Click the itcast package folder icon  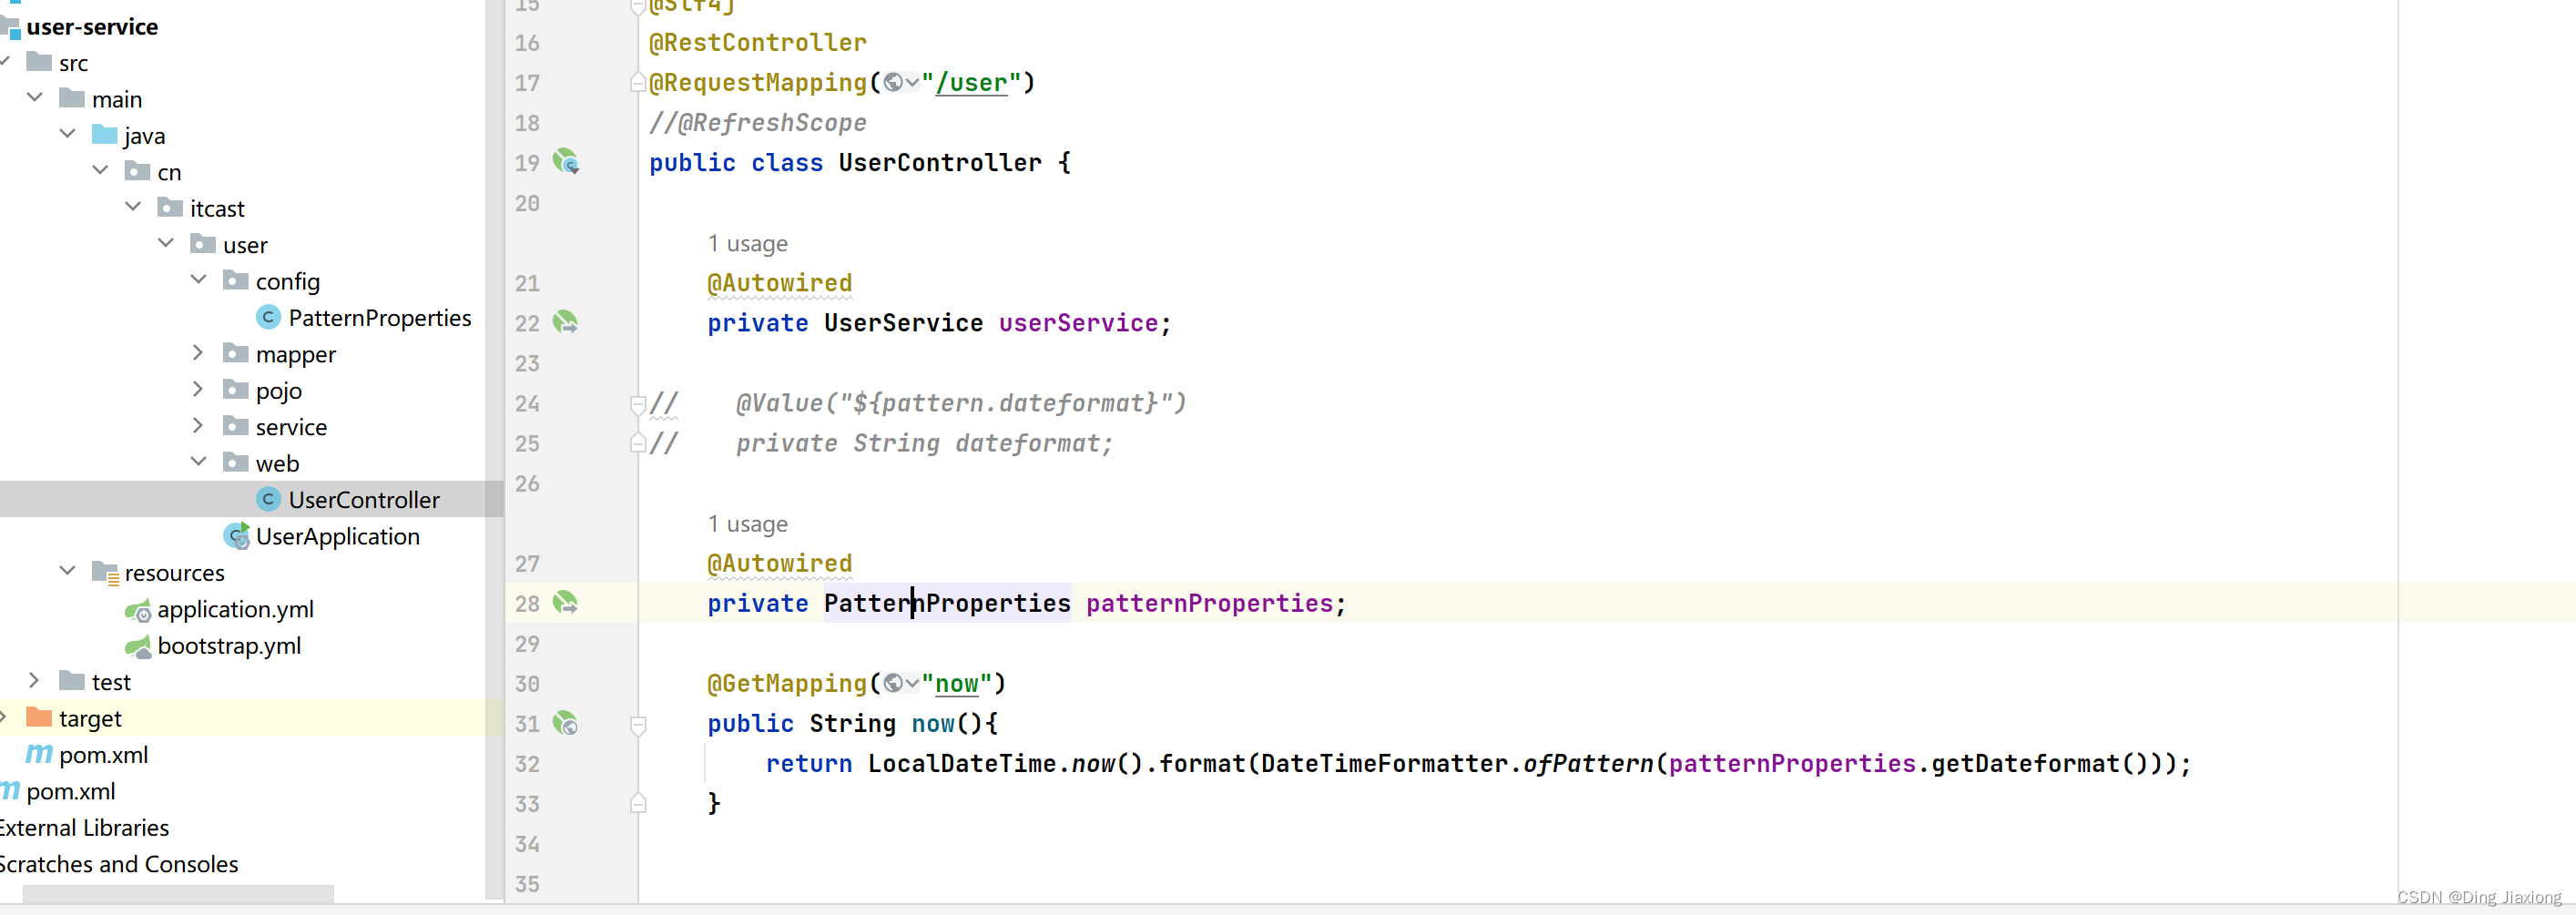pyautogui.click(x=170, y=207)
